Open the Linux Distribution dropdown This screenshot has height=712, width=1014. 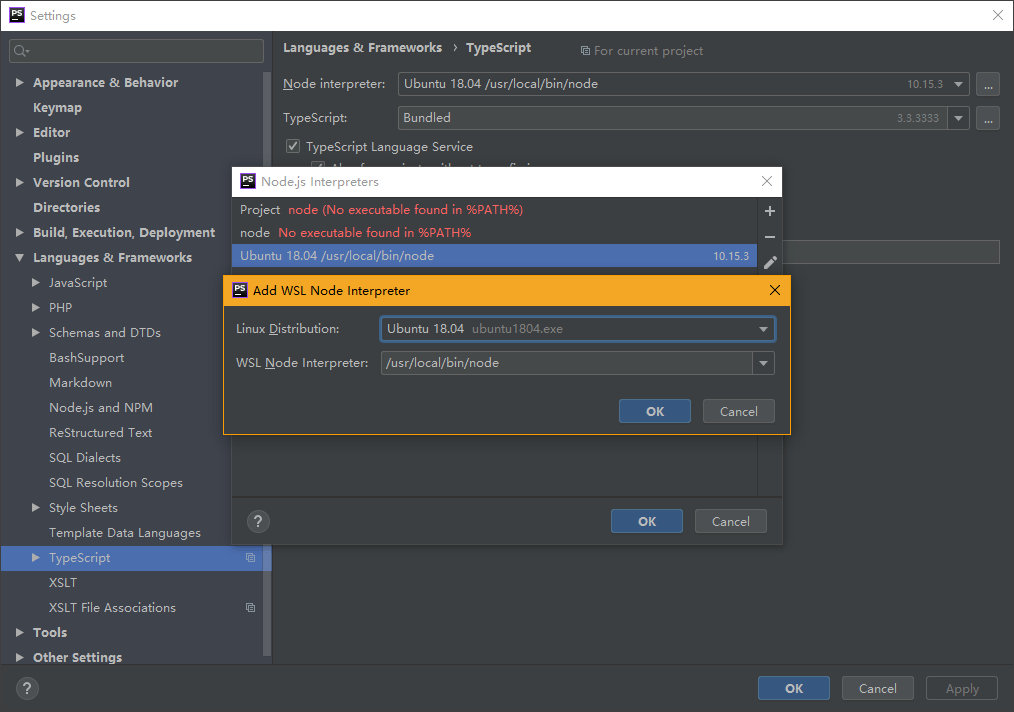pos(763,329)
